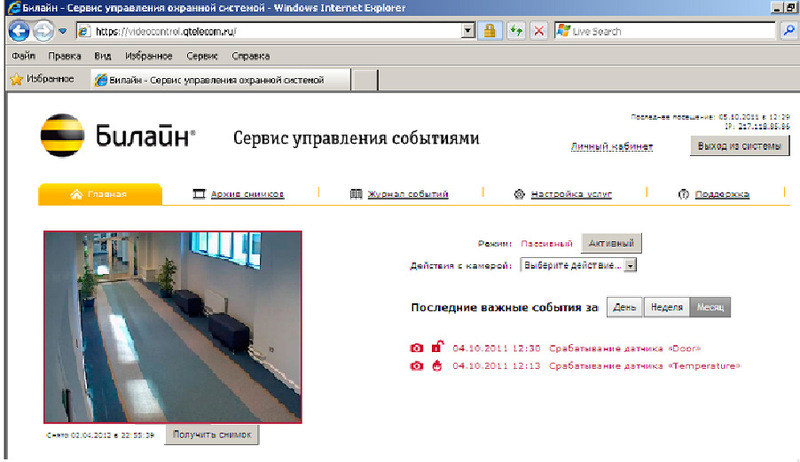This screenshot has width=800, height=462.
Task: Click the security lock icon
Action: (490, 32)
